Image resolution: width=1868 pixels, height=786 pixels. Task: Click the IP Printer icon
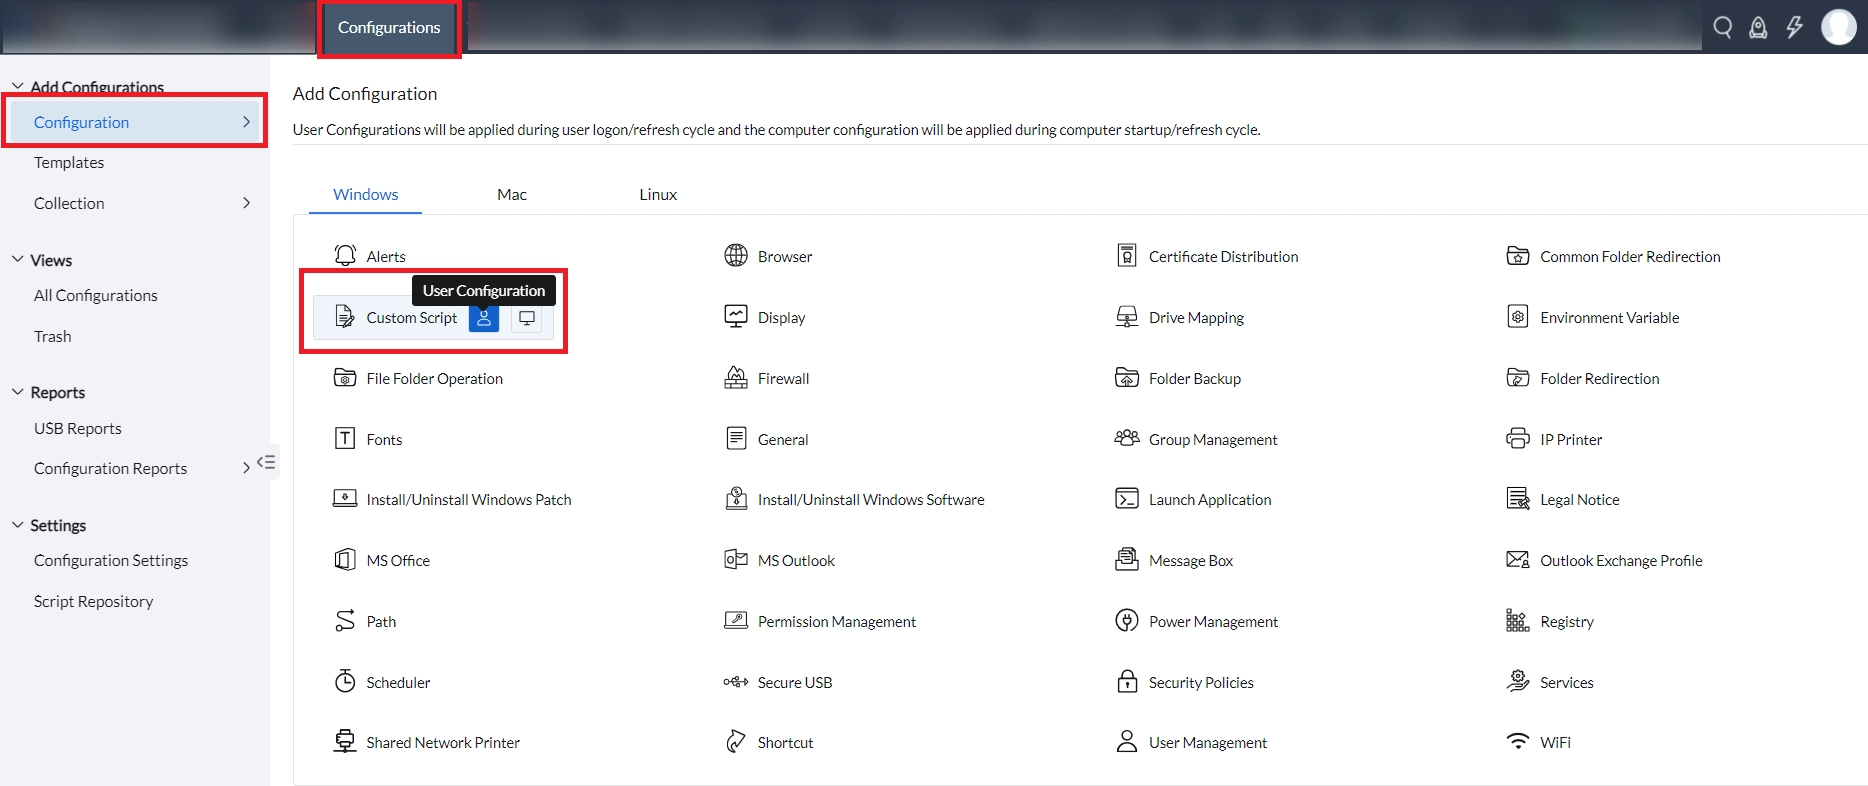pos(1518,438)
